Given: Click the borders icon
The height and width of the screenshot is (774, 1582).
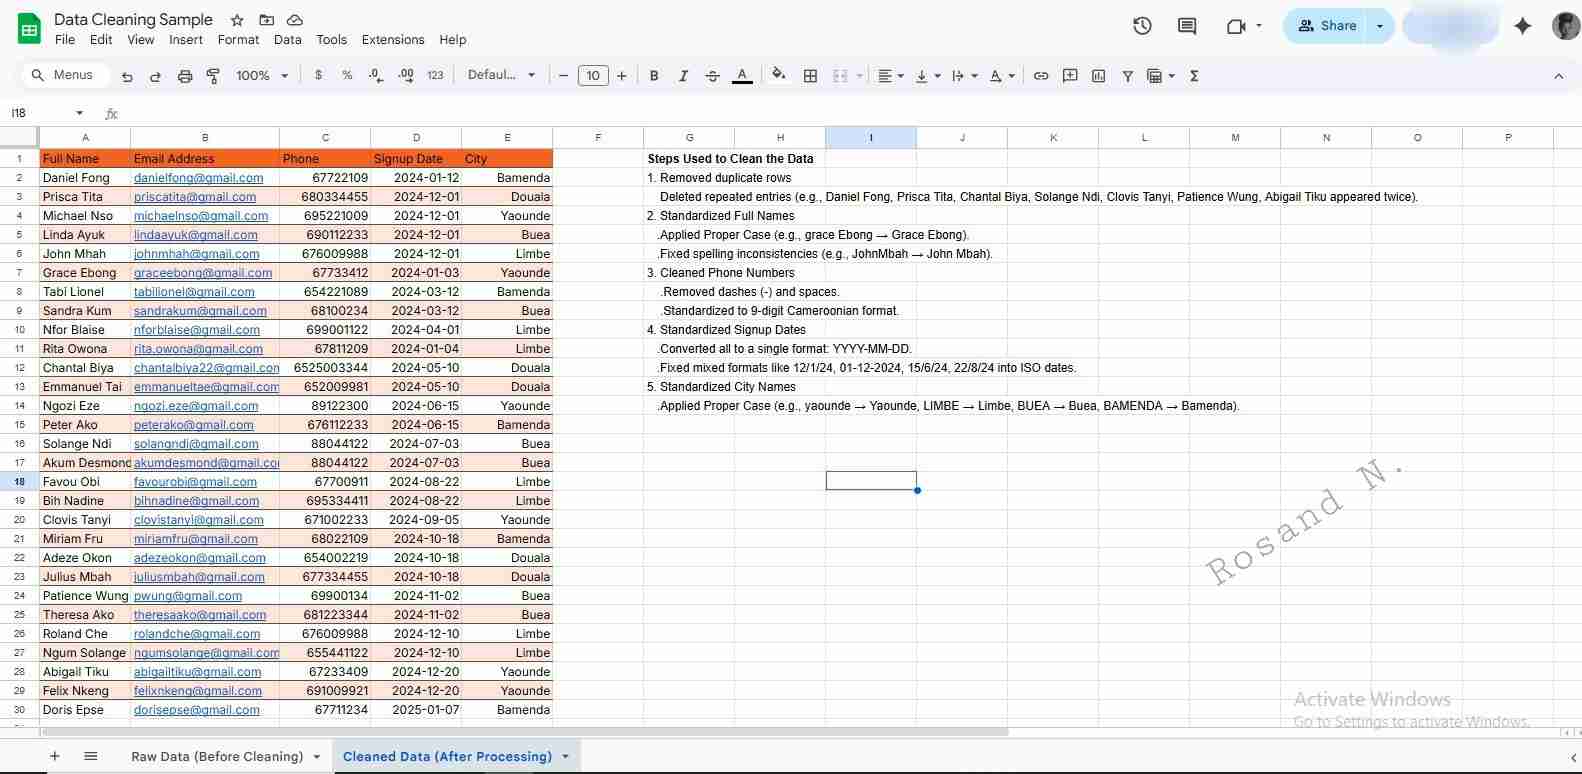Looking at the screenshot, I should [810, 76].
